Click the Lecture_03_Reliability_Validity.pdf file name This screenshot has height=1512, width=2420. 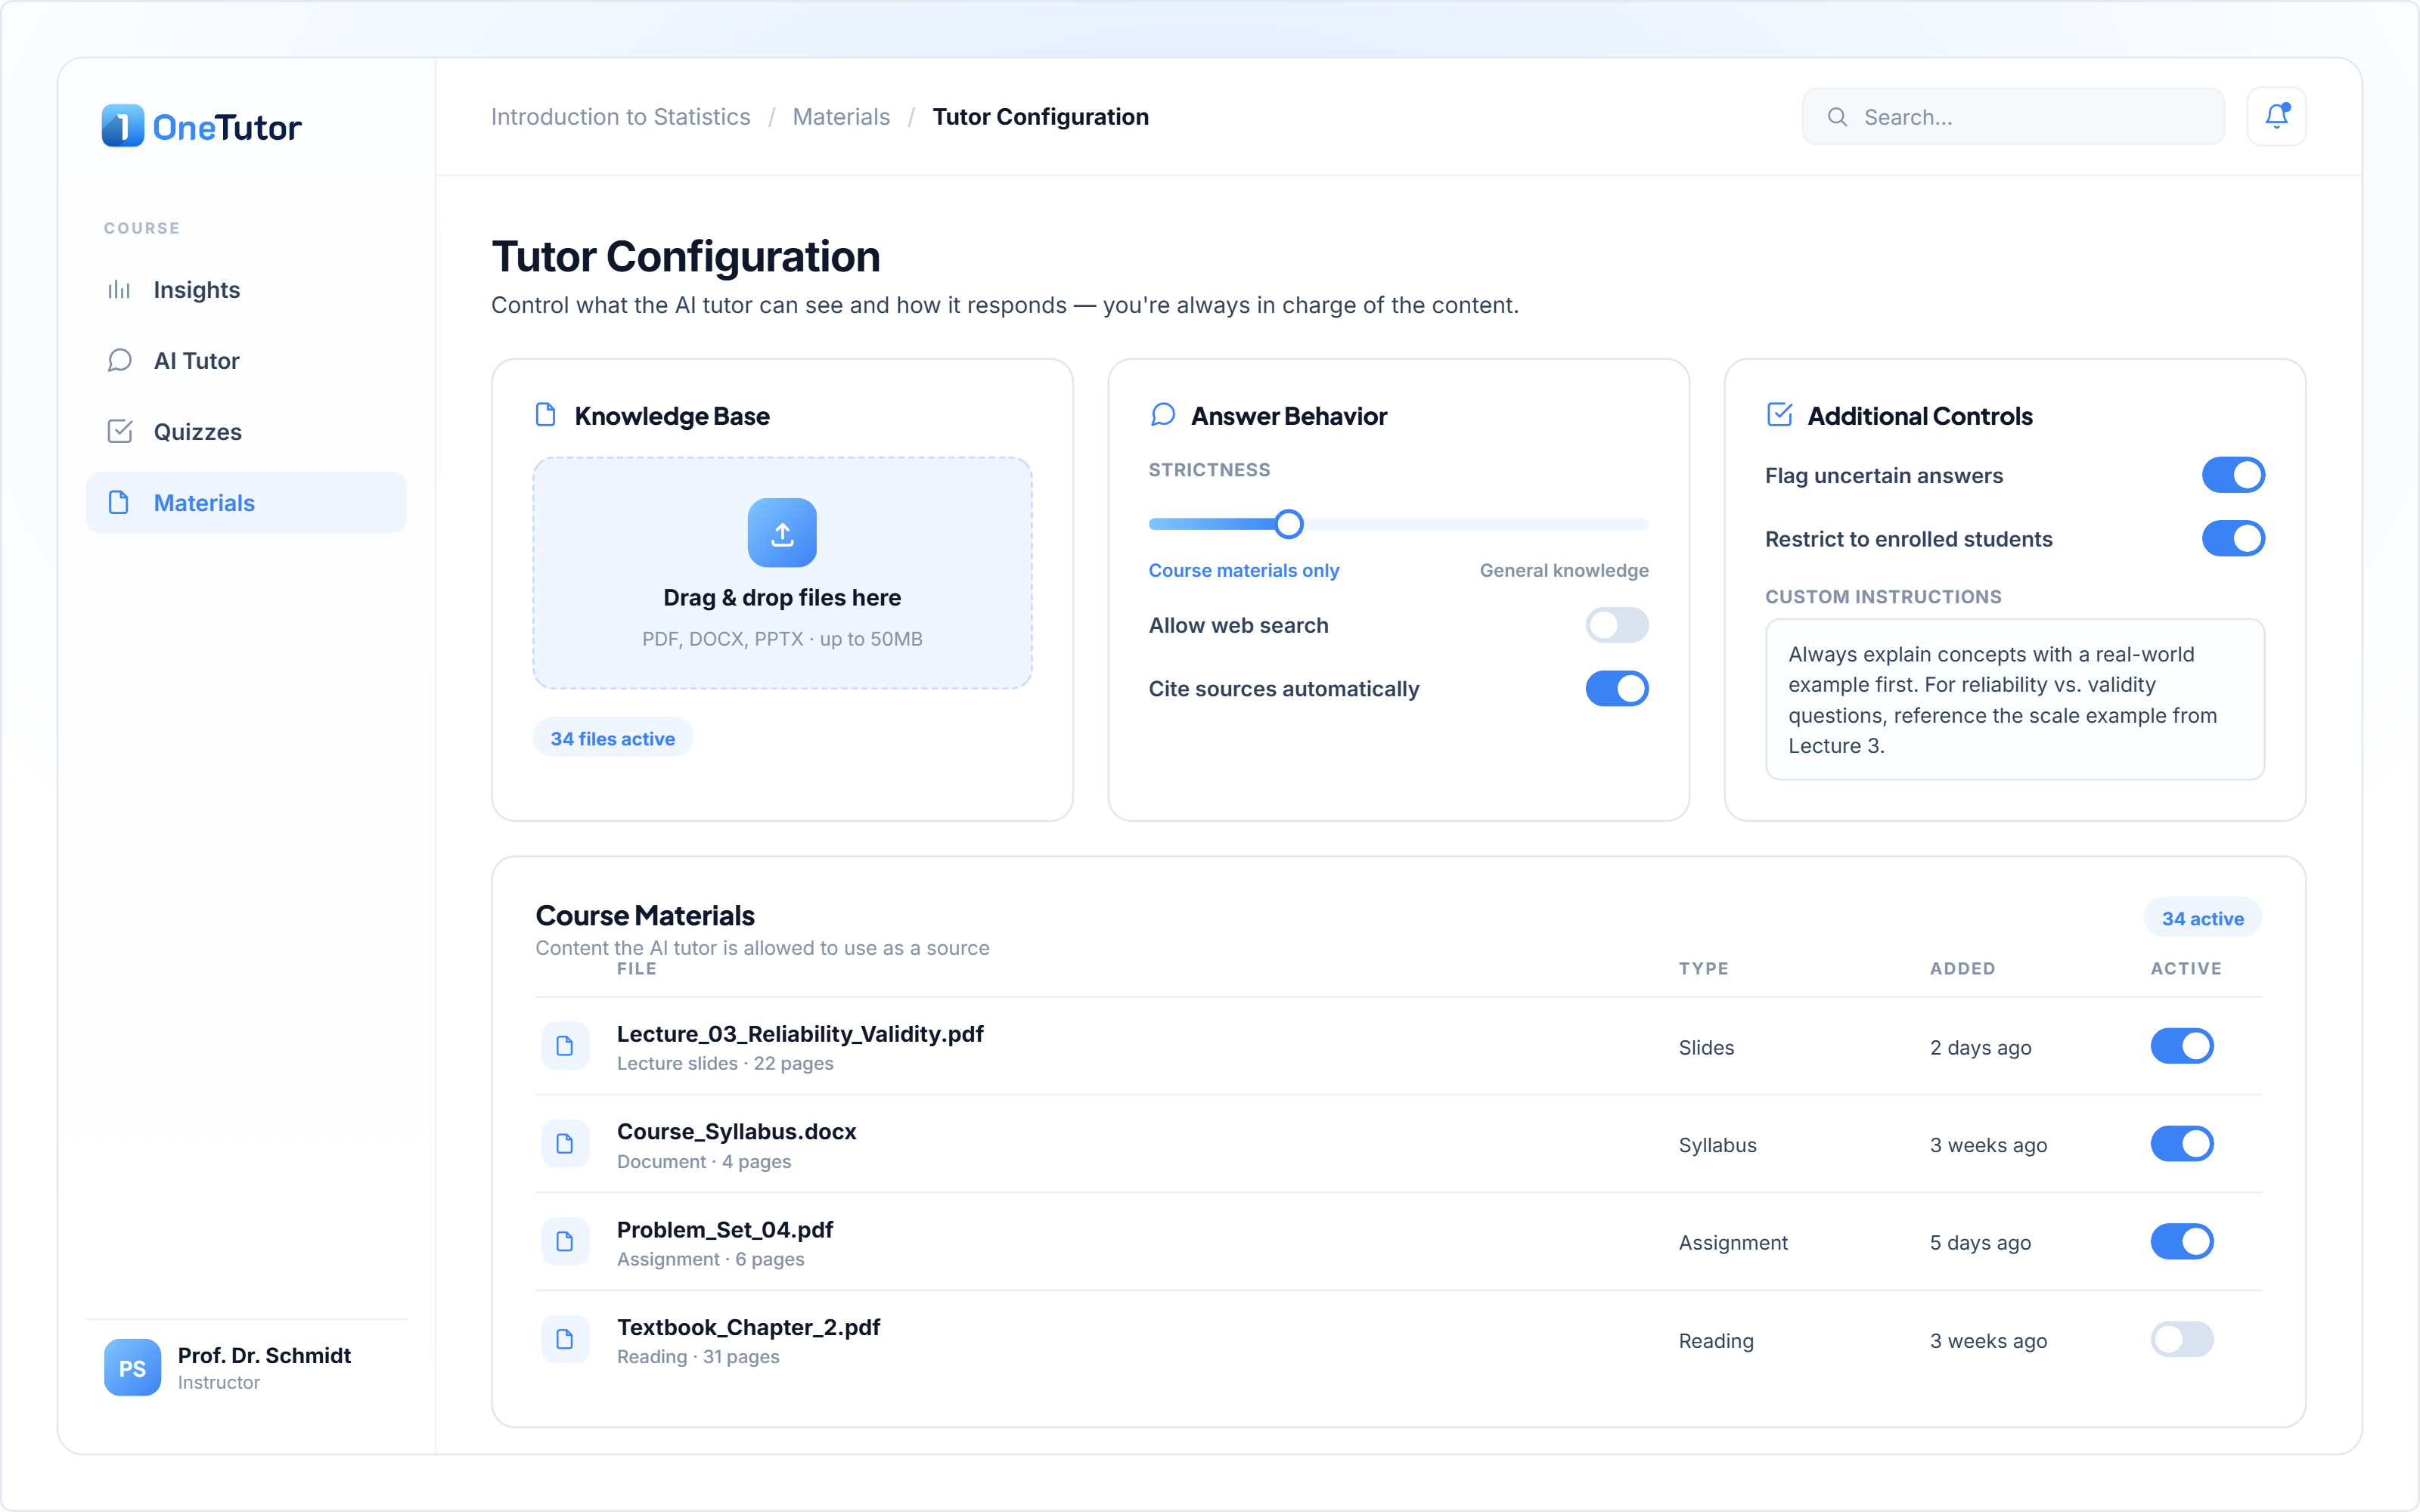800,1033
